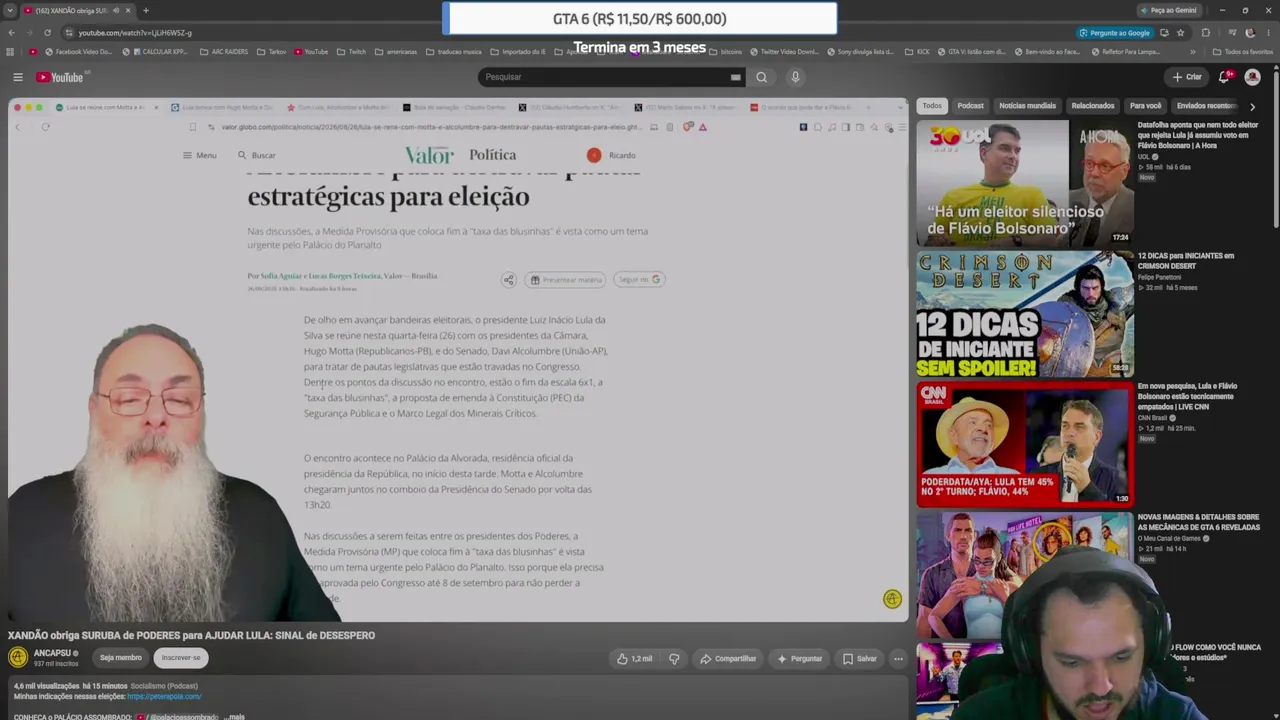Click the 'Seja membro' button

tap(121, 658)
